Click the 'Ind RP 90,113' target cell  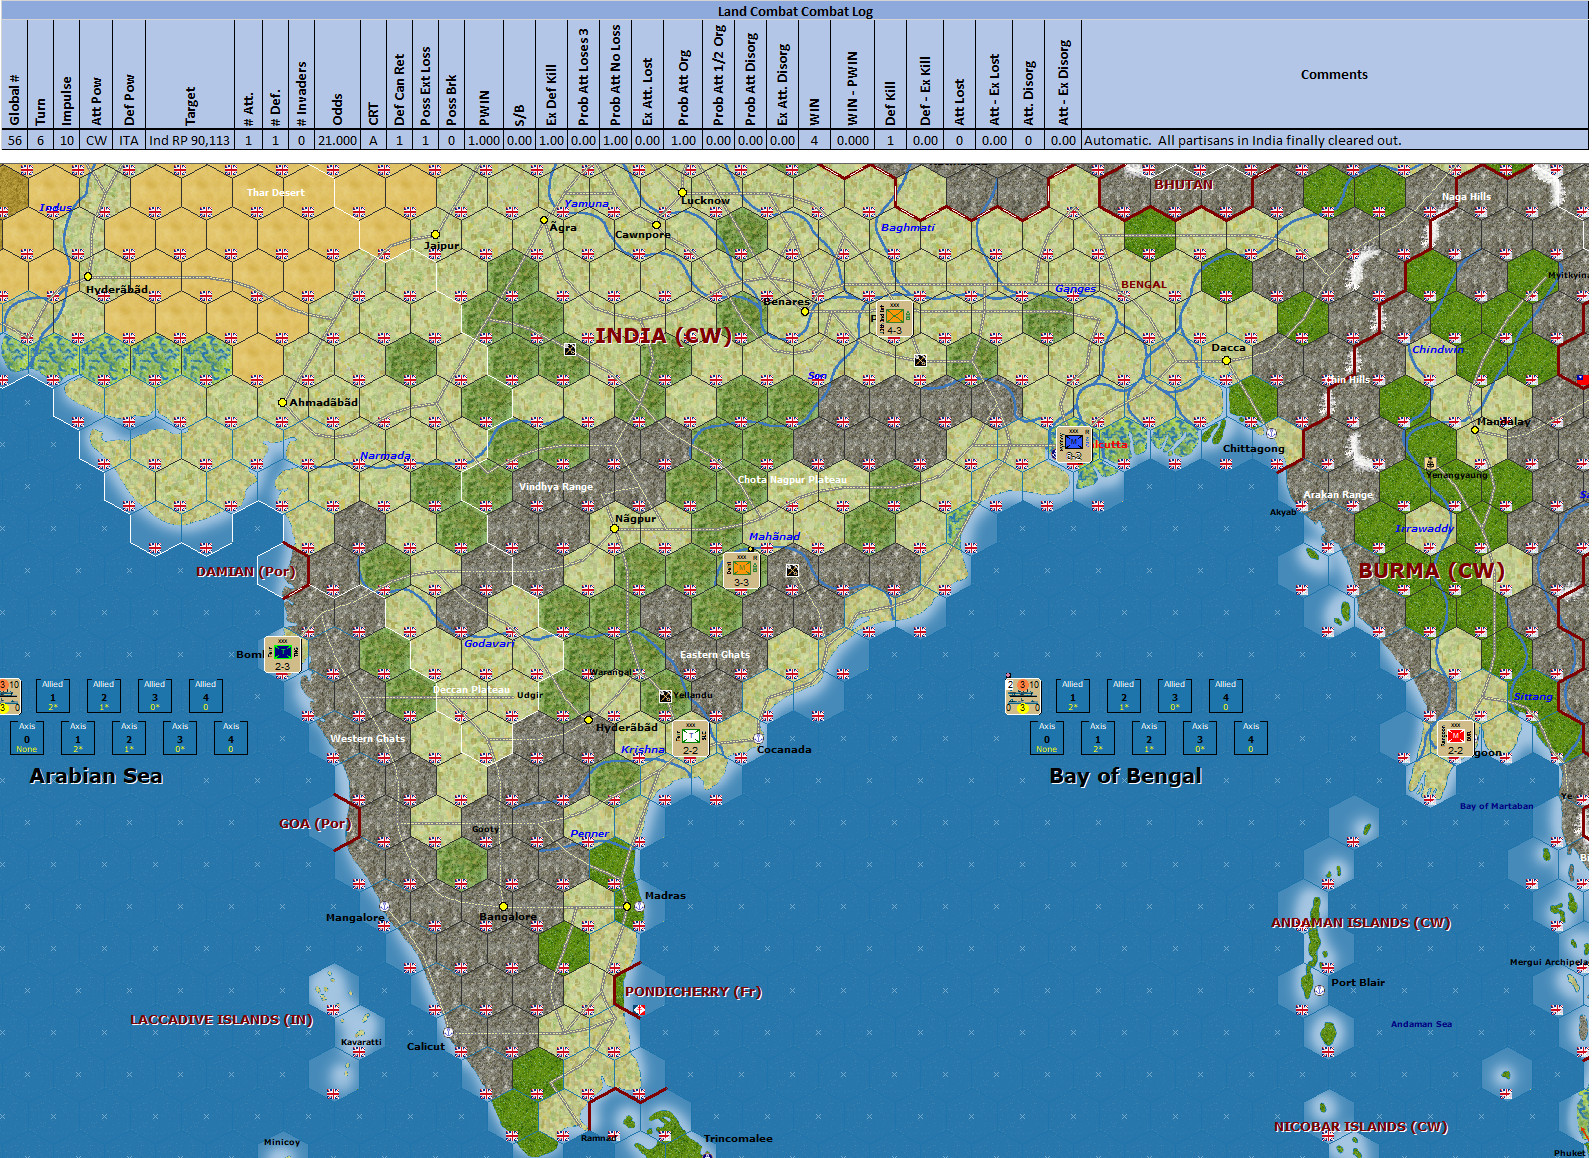pos(190,141)
